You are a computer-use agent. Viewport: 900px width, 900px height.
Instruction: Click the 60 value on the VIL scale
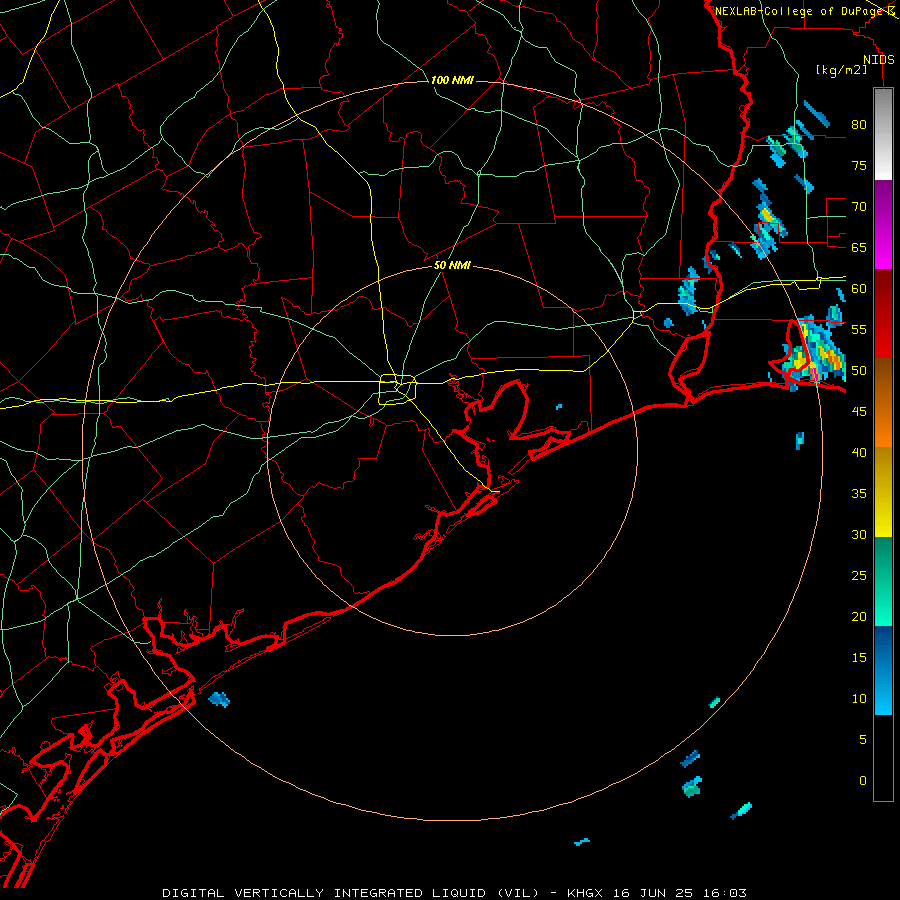click(859, 289)
